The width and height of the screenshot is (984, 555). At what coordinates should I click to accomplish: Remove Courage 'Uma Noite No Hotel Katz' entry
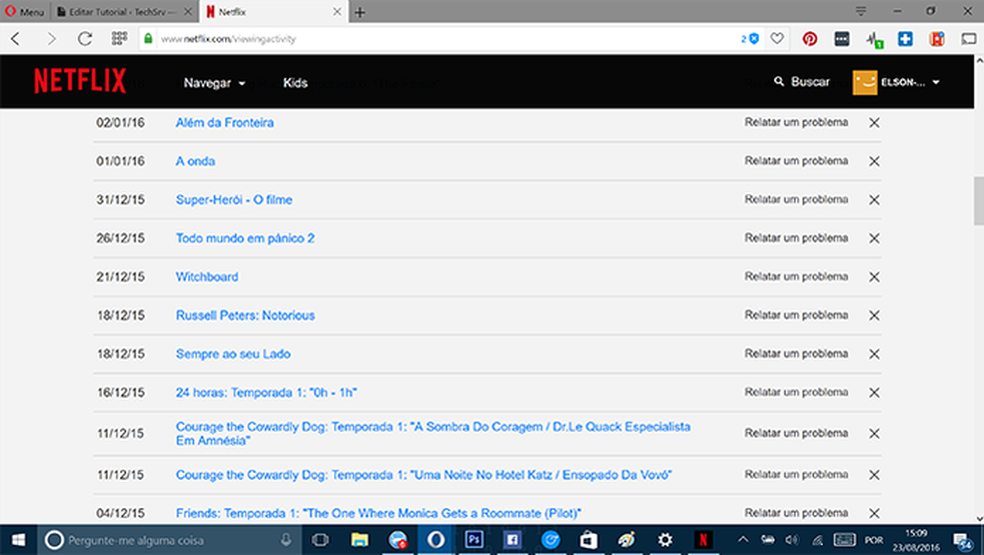click(x=874, y=475)
